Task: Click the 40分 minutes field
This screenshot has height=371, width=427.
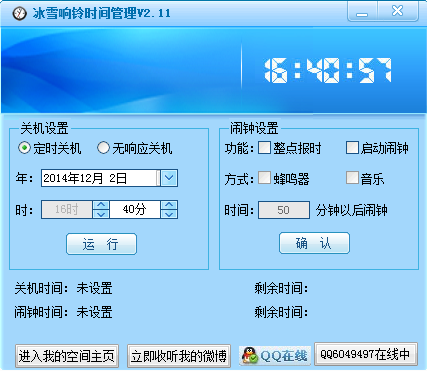Action: click(135, 210)
